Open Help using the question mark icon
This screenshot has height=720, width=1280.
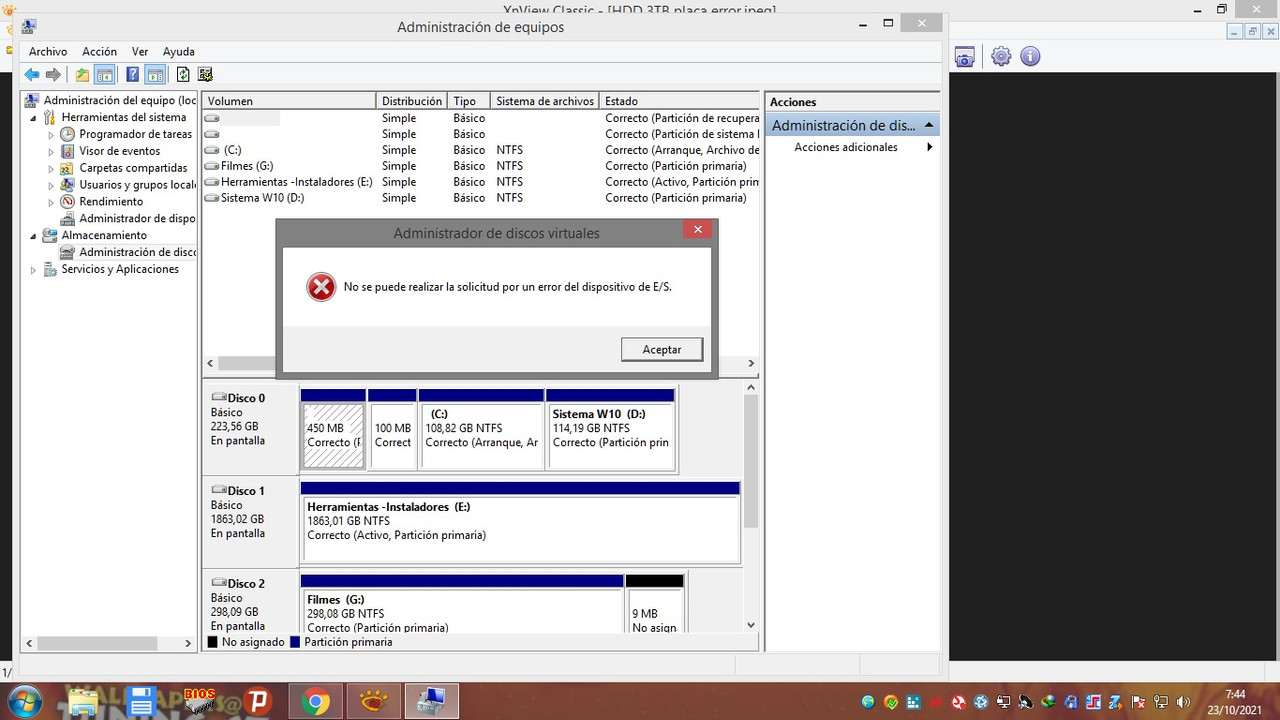point(132,73)
